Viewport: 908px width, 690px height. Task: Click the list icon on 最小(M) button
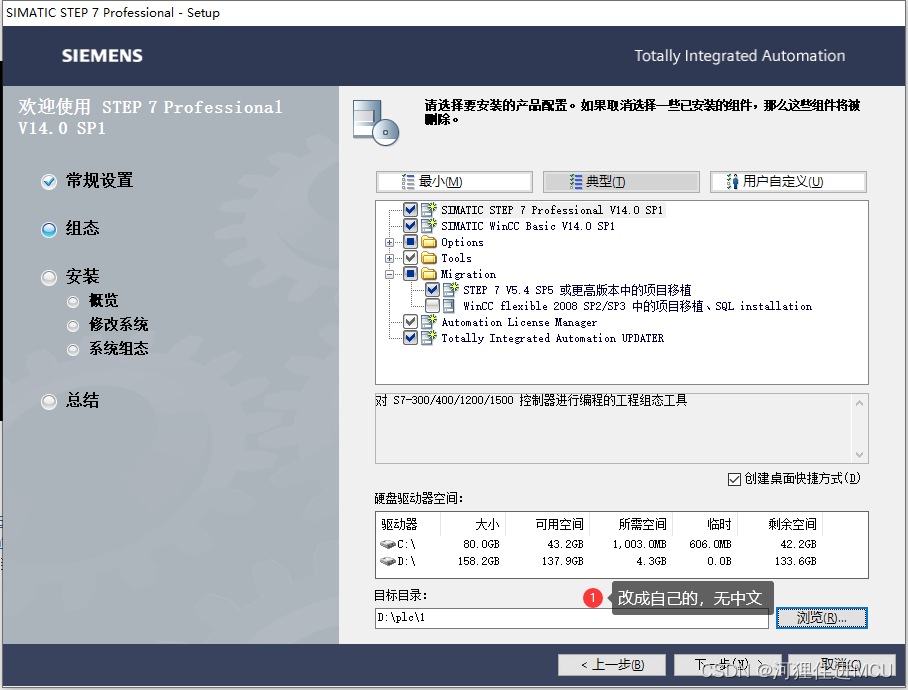[408, 182]
